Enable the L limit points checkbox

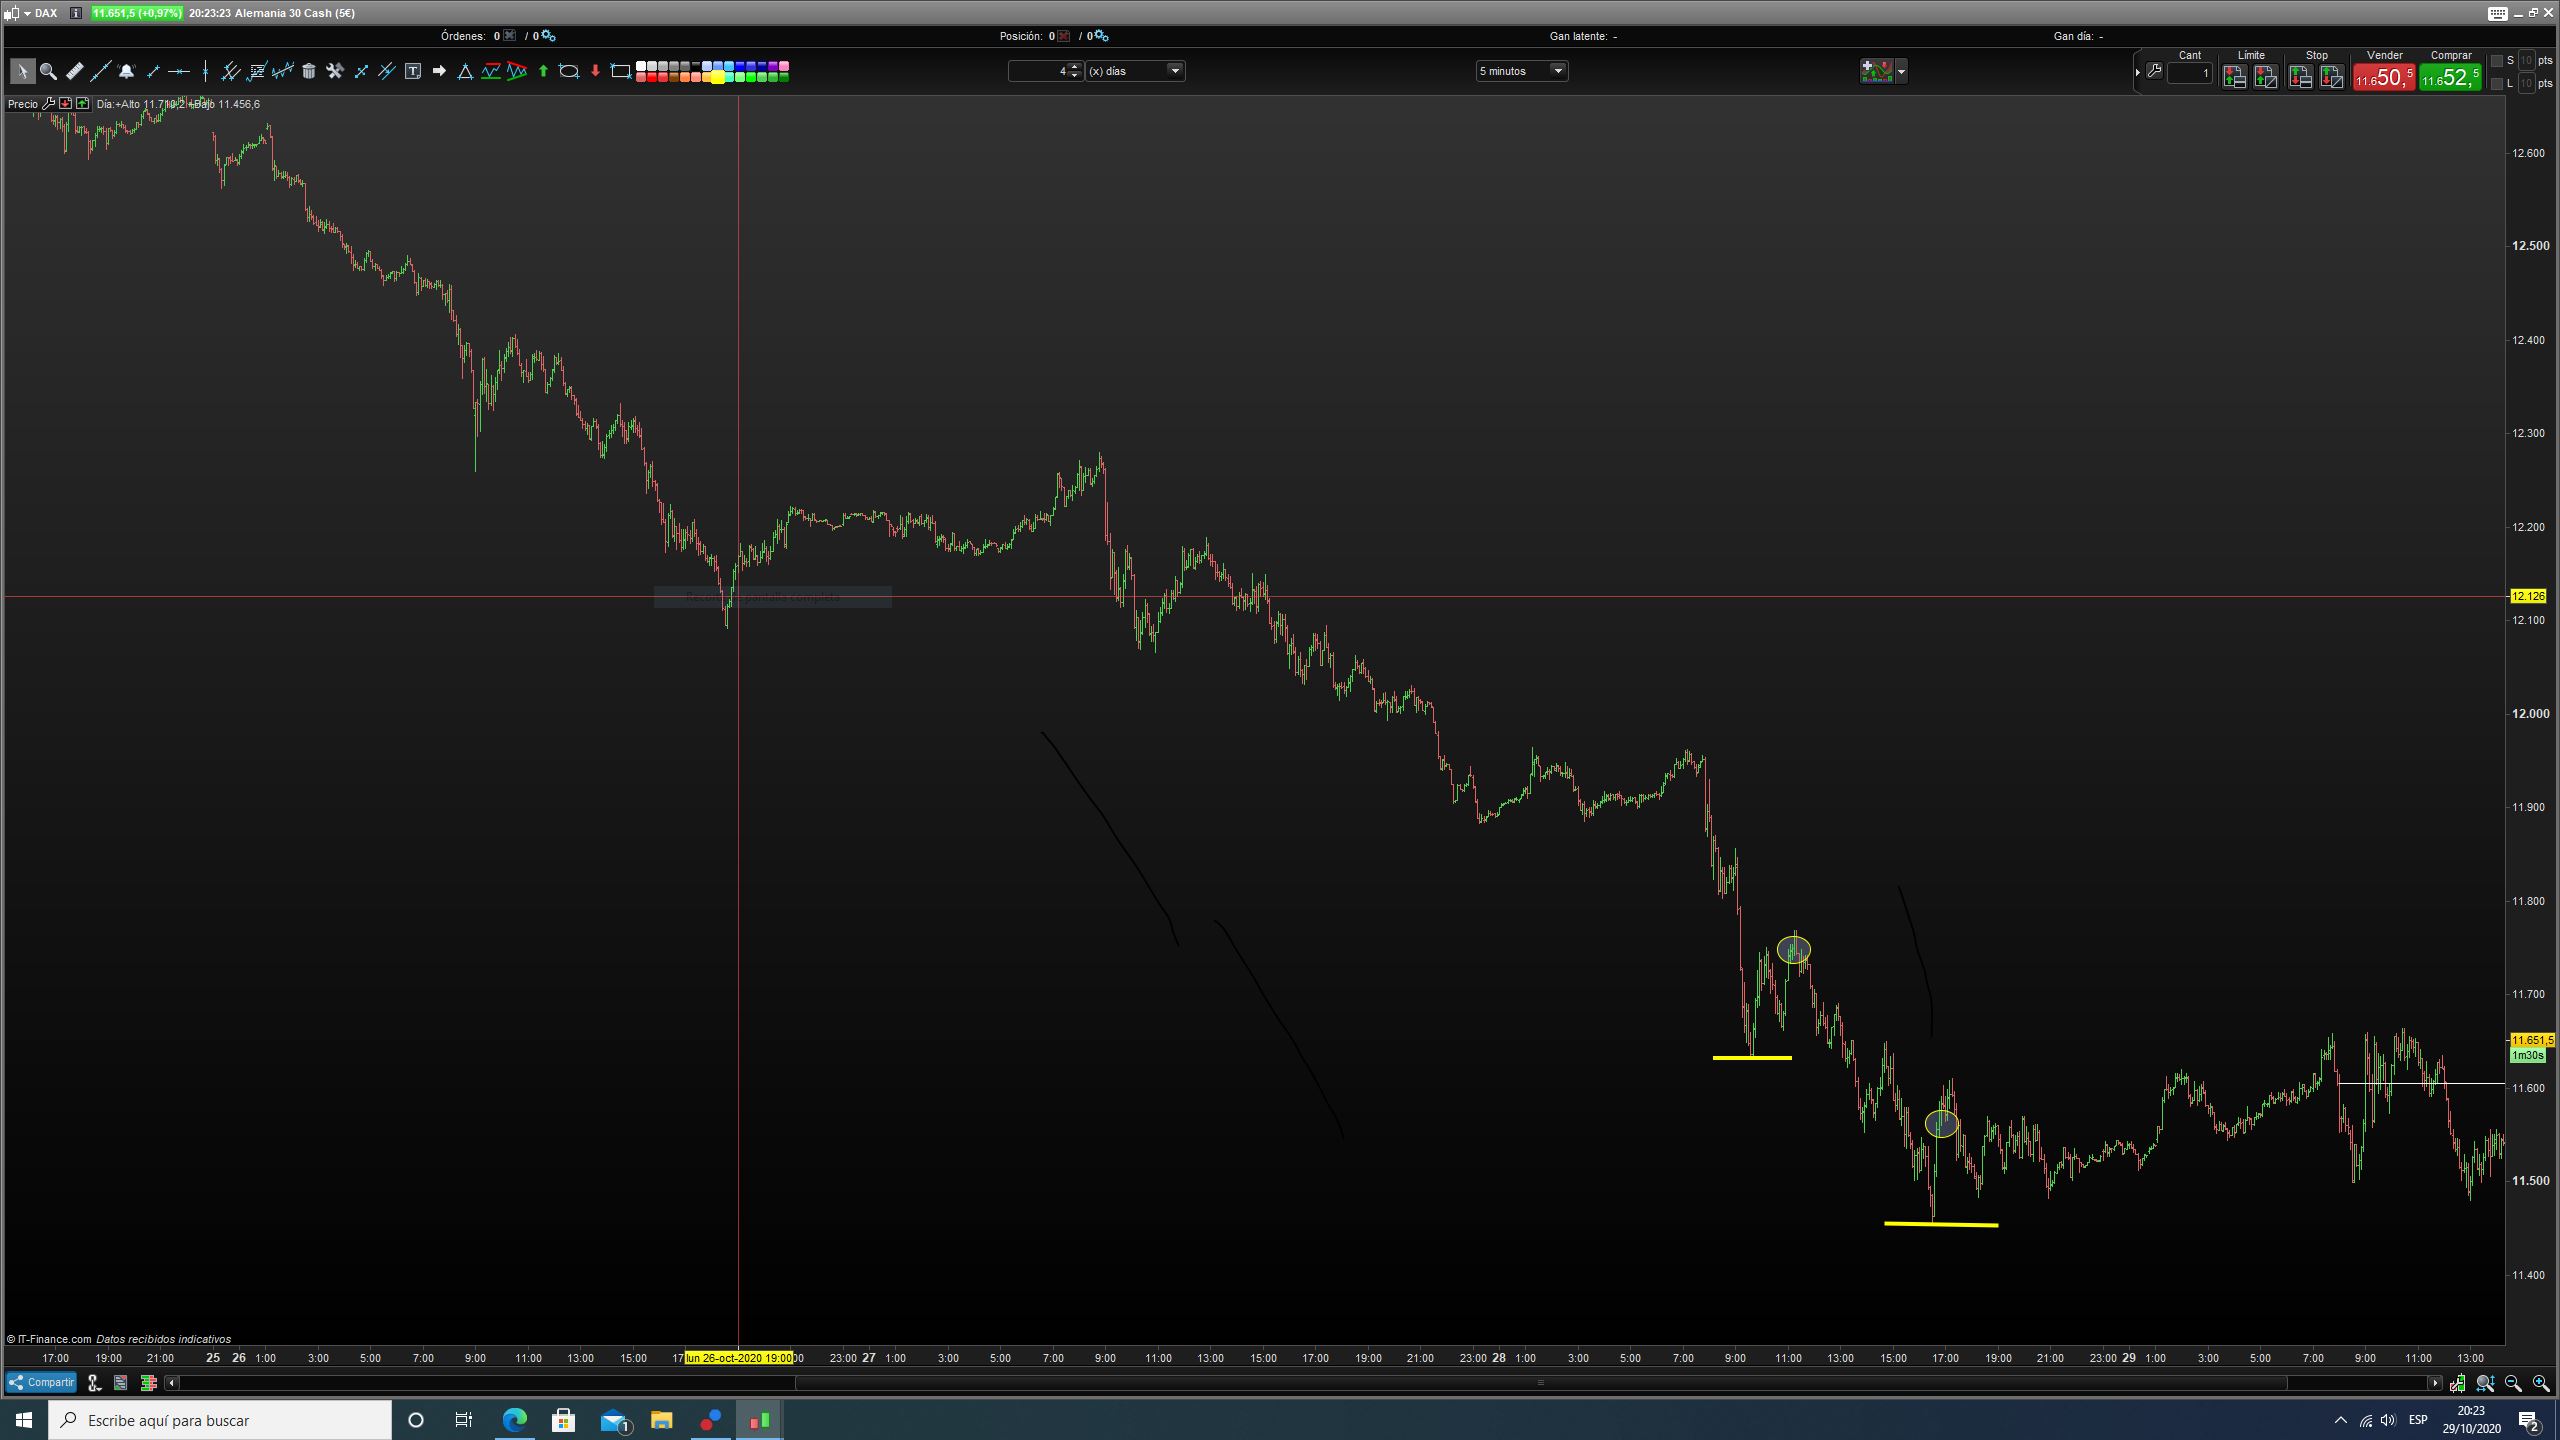coord(2497,83)
